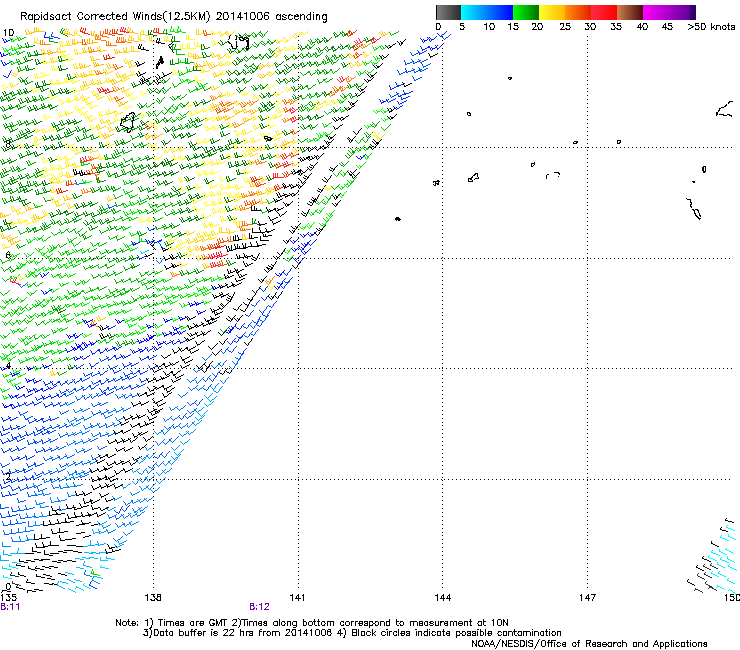Click the magenta-purple 40-50 knots legend swatch
Image resolution: width=740 pixels, height=650 pixels.
tap(669, 12)
